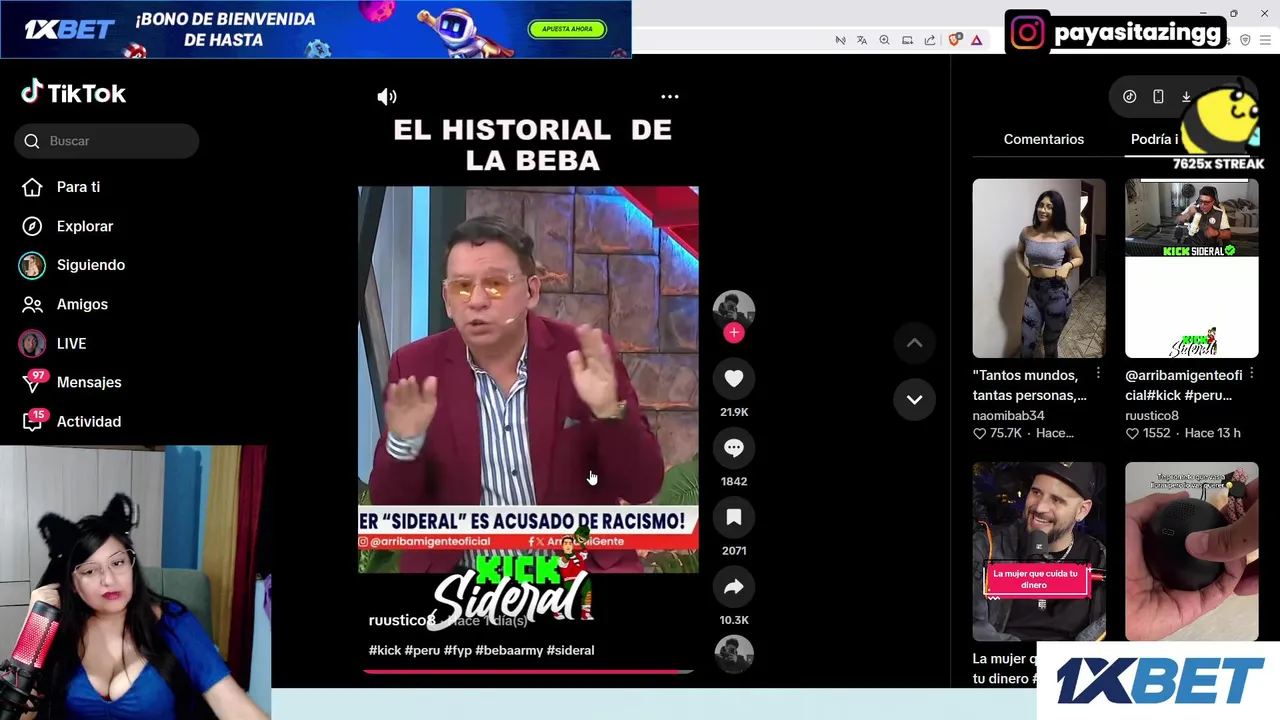Open ruustico8 profile under the video

tap(402, 620)
